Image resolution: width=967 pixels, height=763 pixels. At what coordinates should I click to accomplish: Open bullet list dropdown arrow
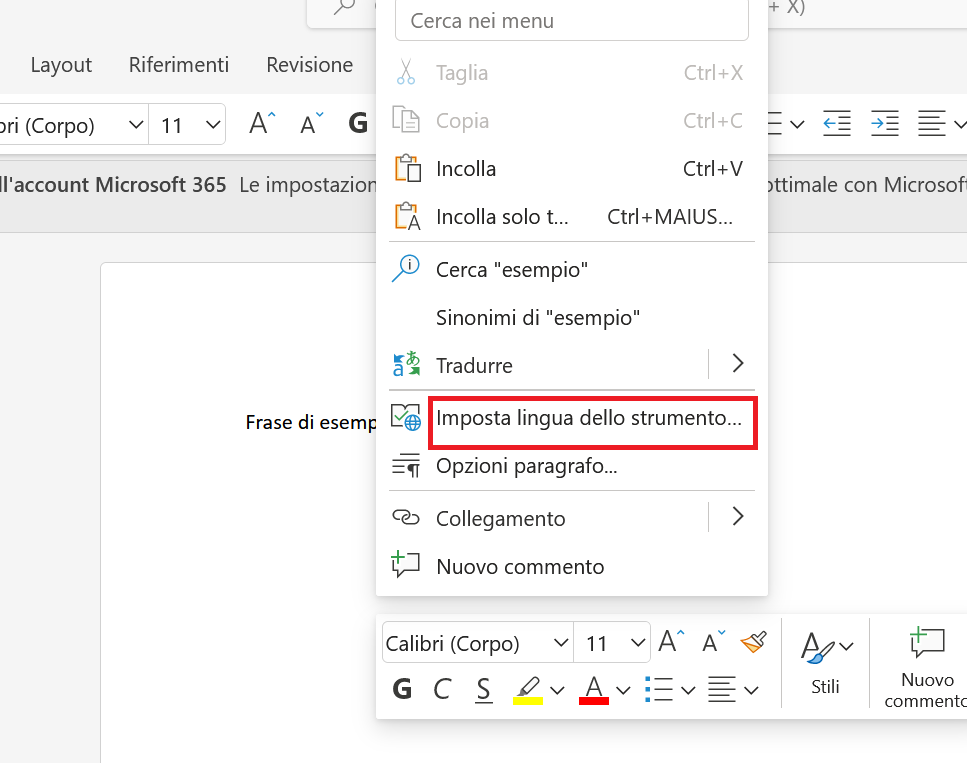pos(688,690)
